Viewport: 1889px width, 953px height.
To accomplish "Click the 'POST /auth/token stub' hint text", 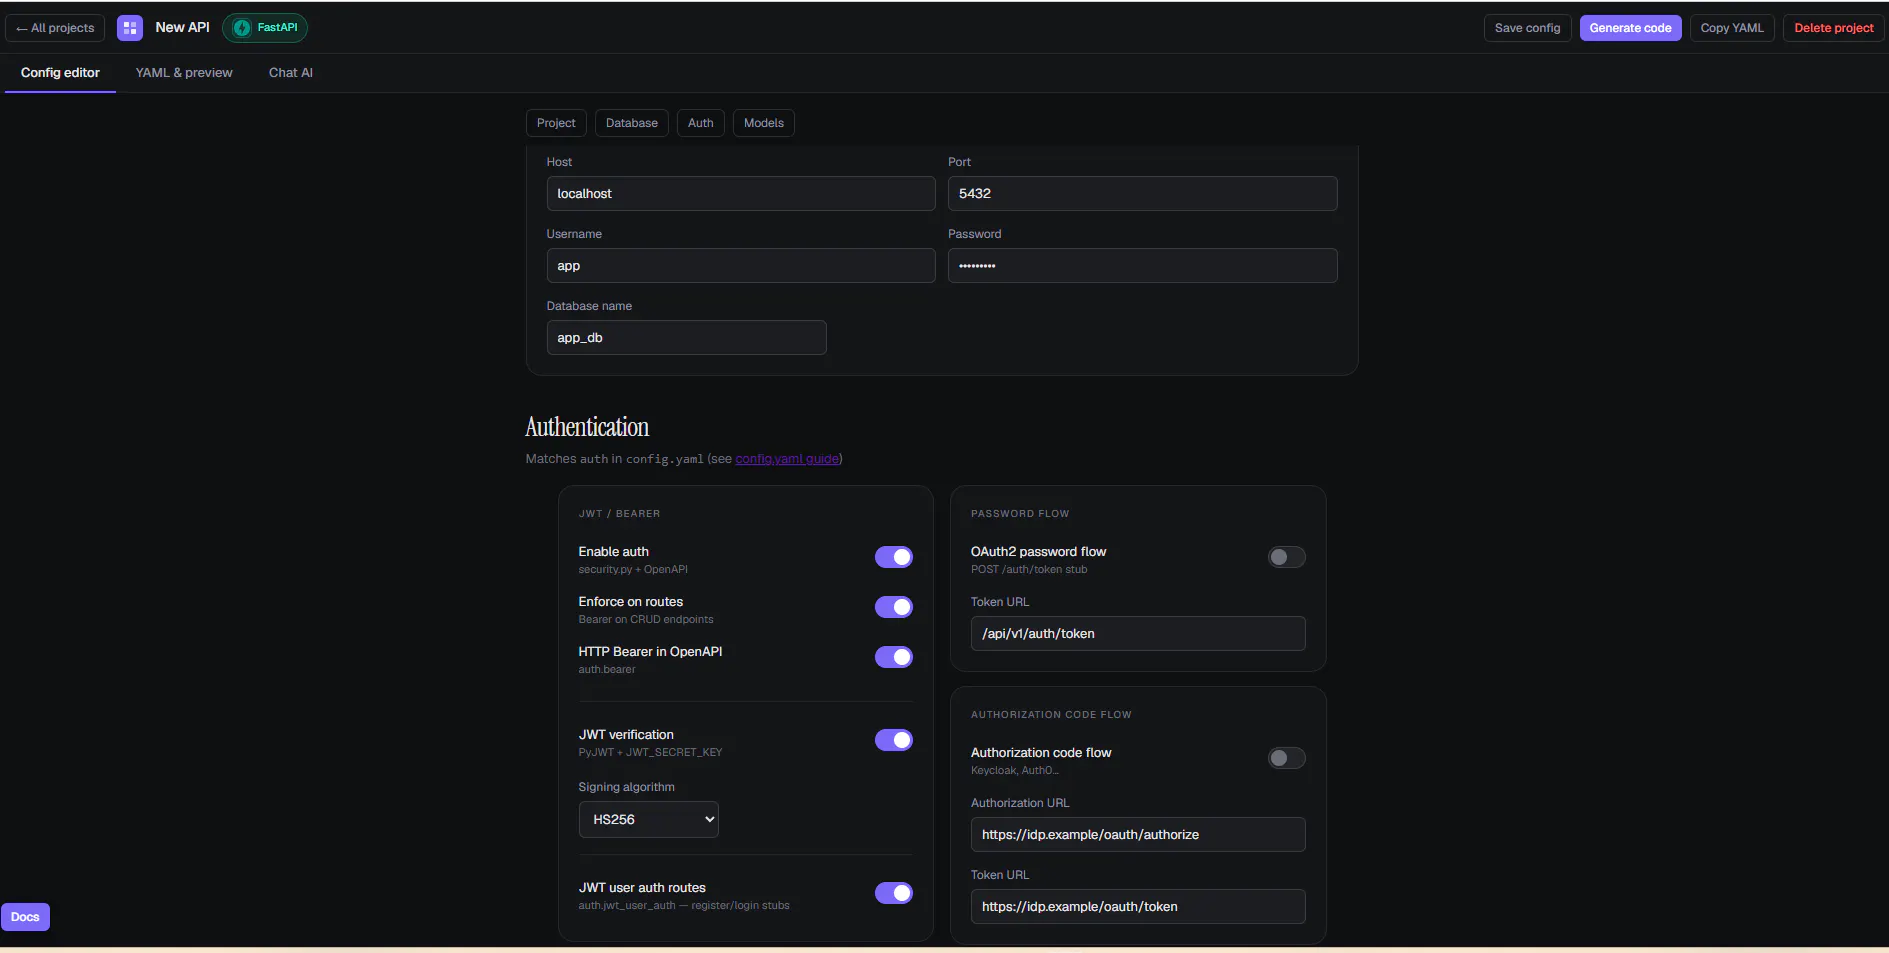I will (x=1029, y=570).
